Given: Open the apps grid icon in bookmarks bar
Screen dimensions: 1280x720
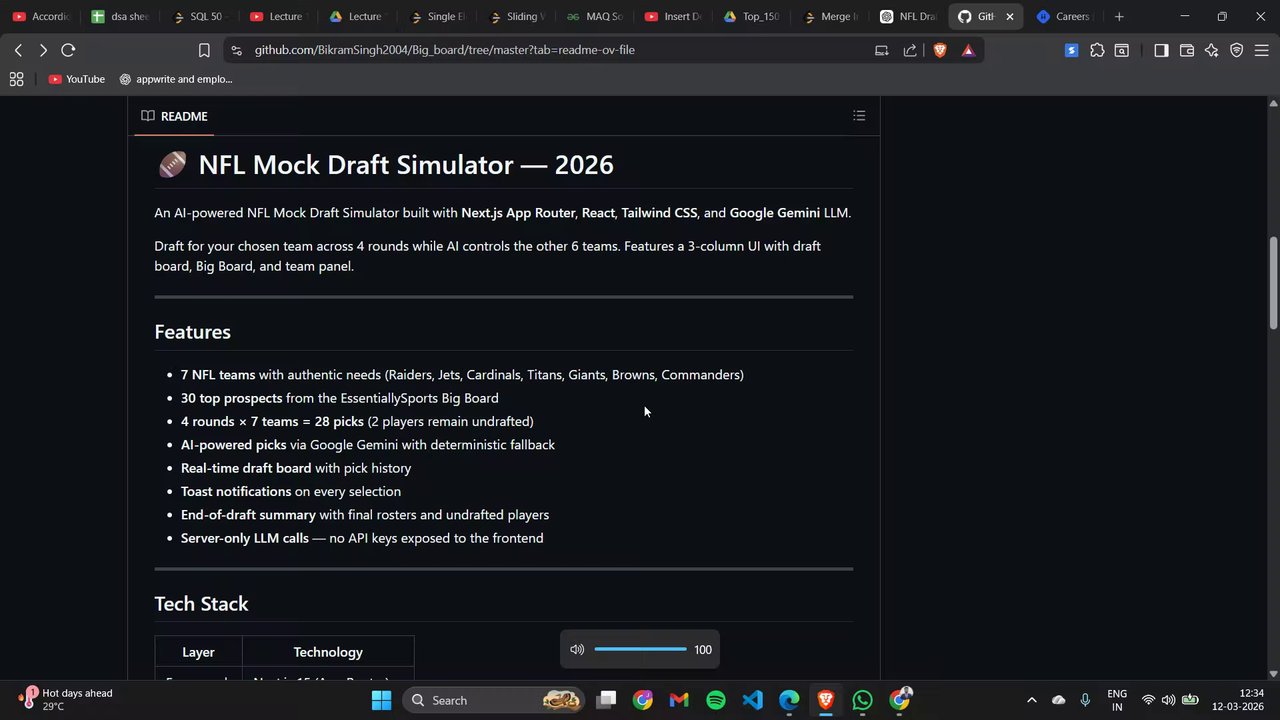Looking at the screenshot, I should click(16, 79).
